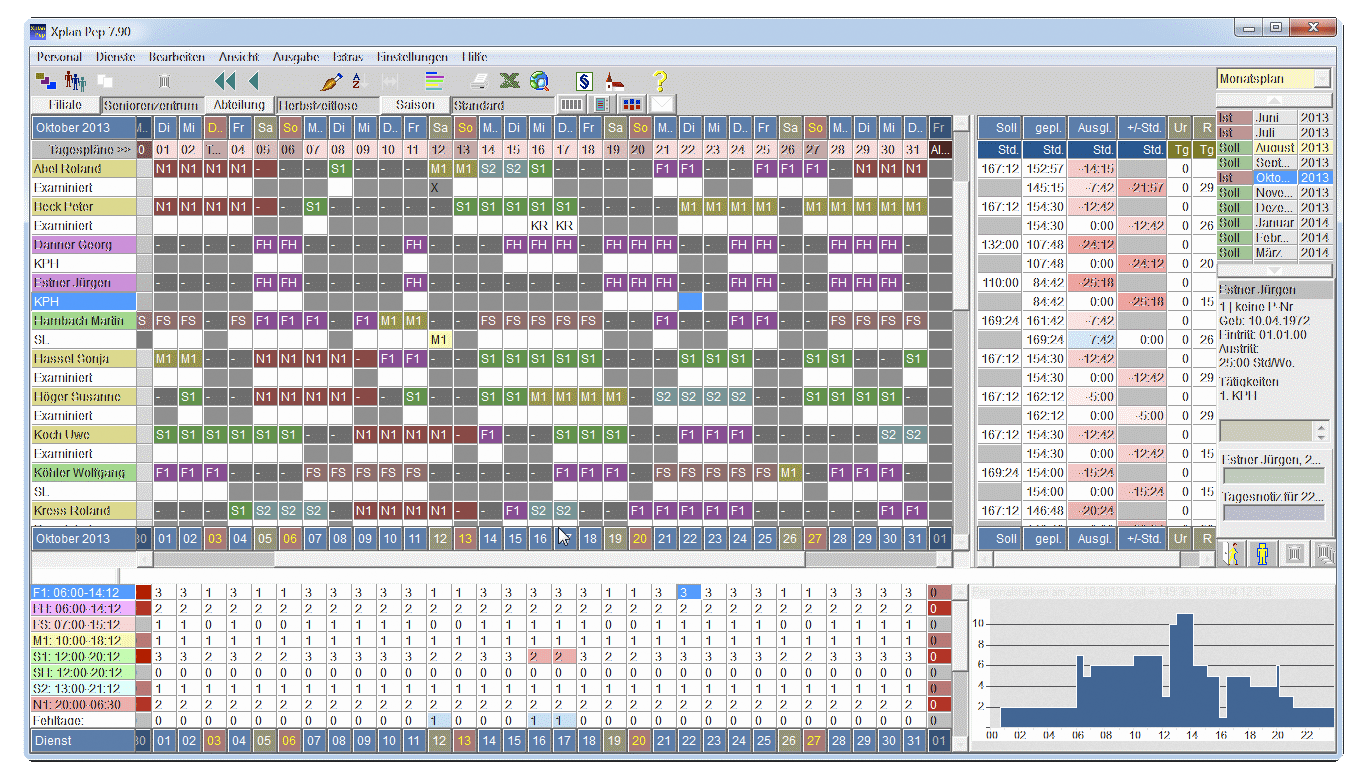Select November 2013 in the month list
The height and width of the screenshot is (777, 1362).
tap(1274, 192)
